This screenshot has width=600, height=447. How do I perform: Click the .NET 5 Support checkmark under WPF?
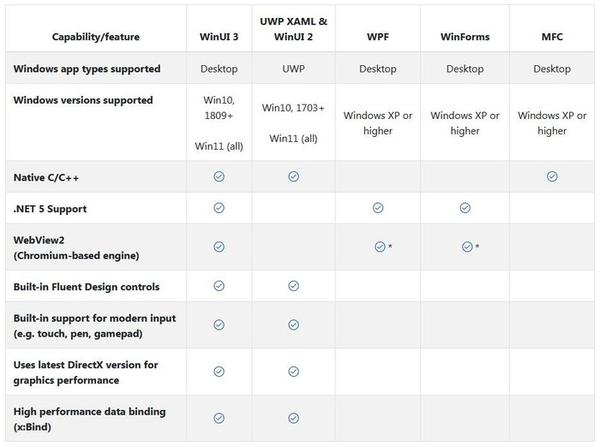click(378, 208)
